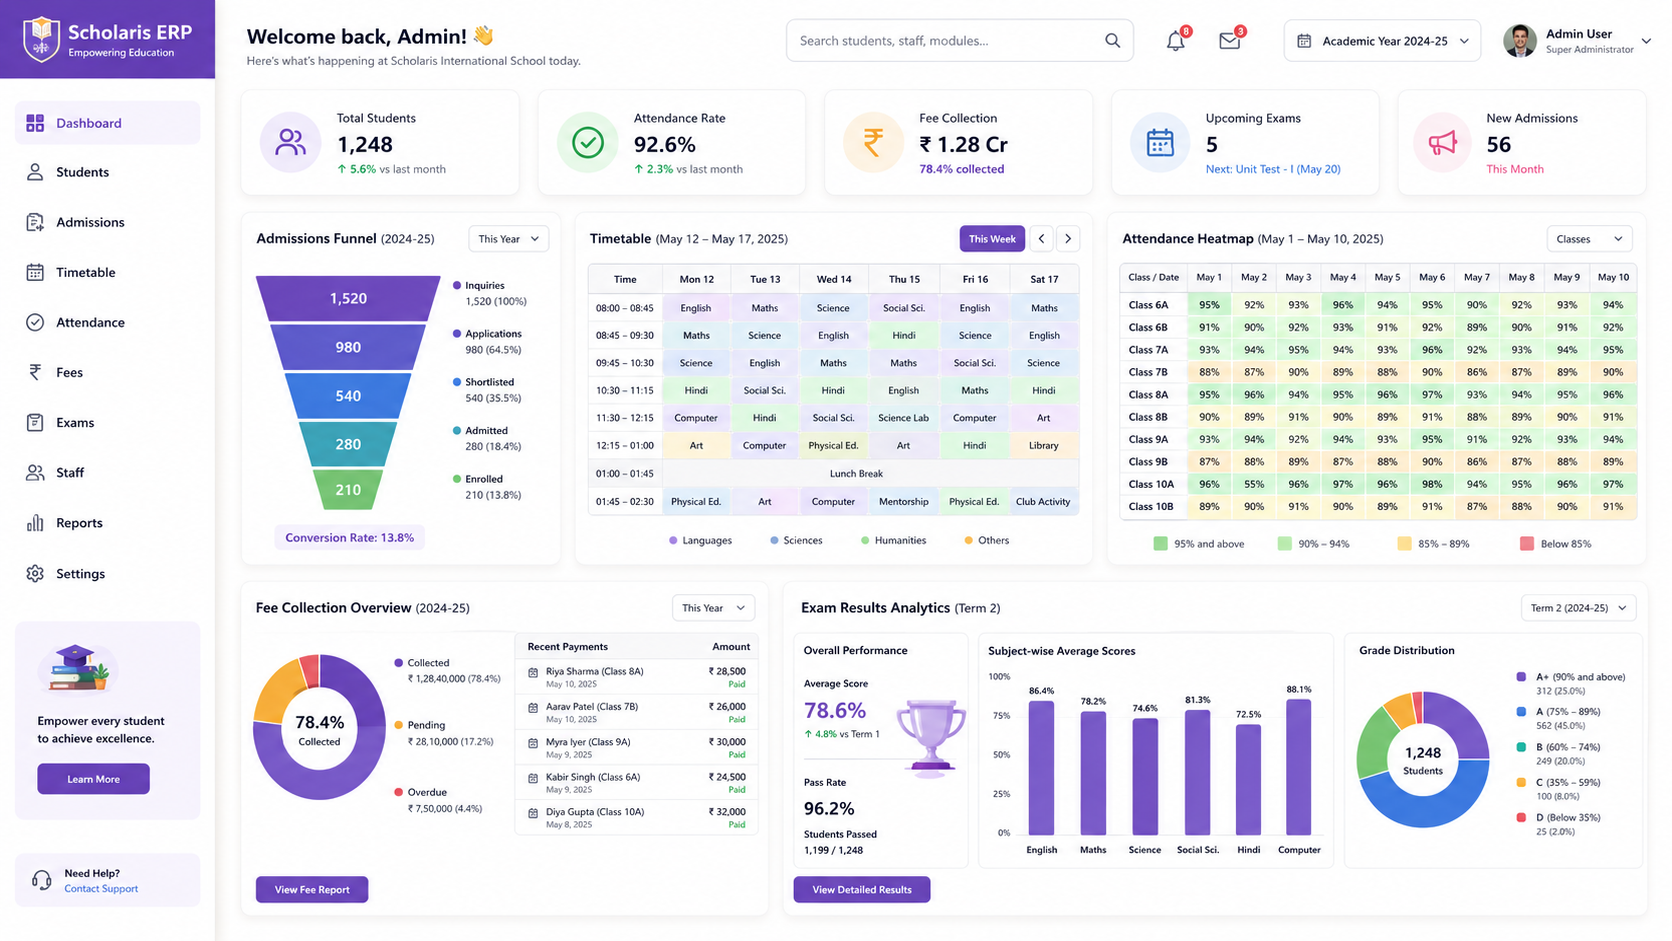Click the headset icon in Need Help
The height and width of the screenshot is (941, 1672).
41,880
